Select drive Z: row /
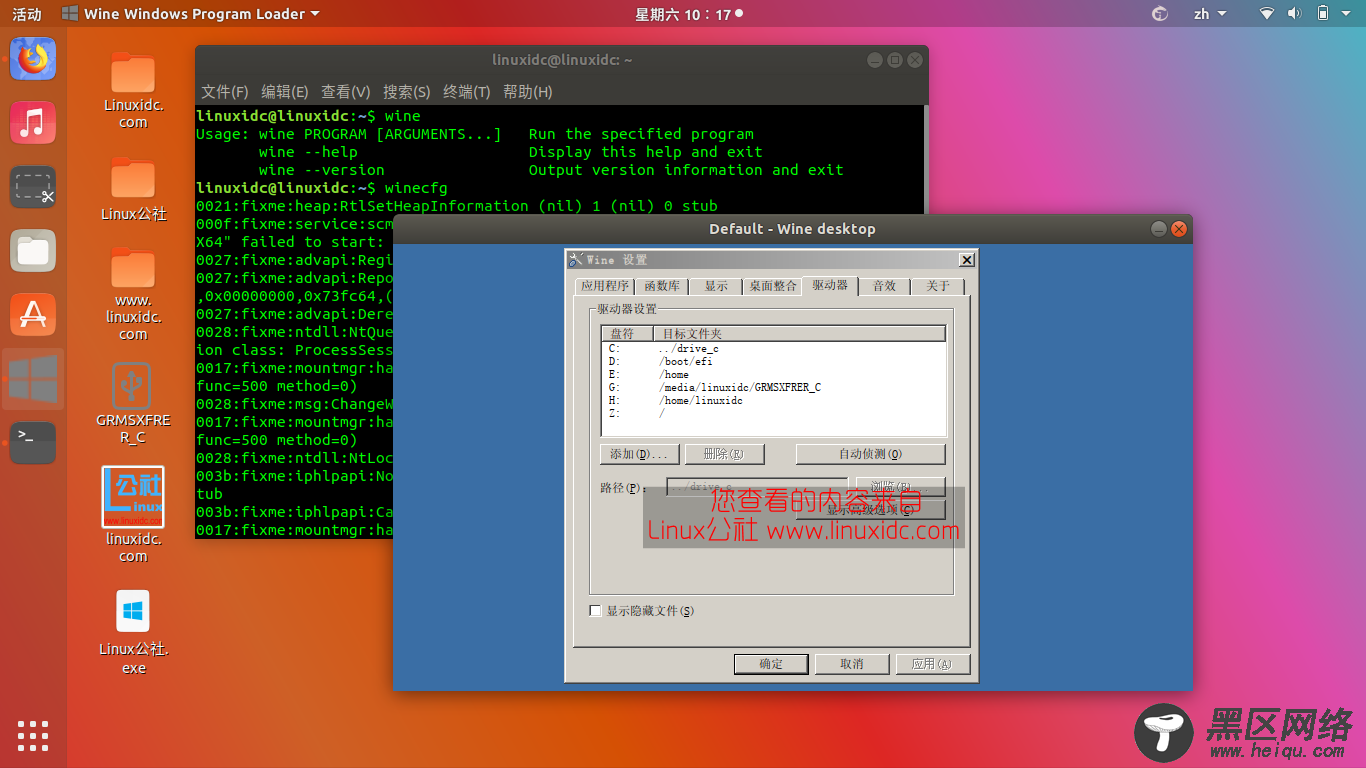 pos(773,414)
